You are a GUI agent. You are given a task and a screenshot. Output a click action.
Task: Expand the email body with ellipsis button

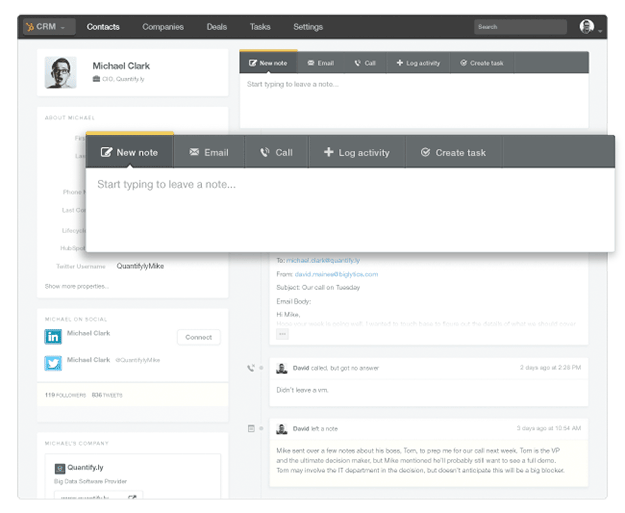(x=282, y=334)
